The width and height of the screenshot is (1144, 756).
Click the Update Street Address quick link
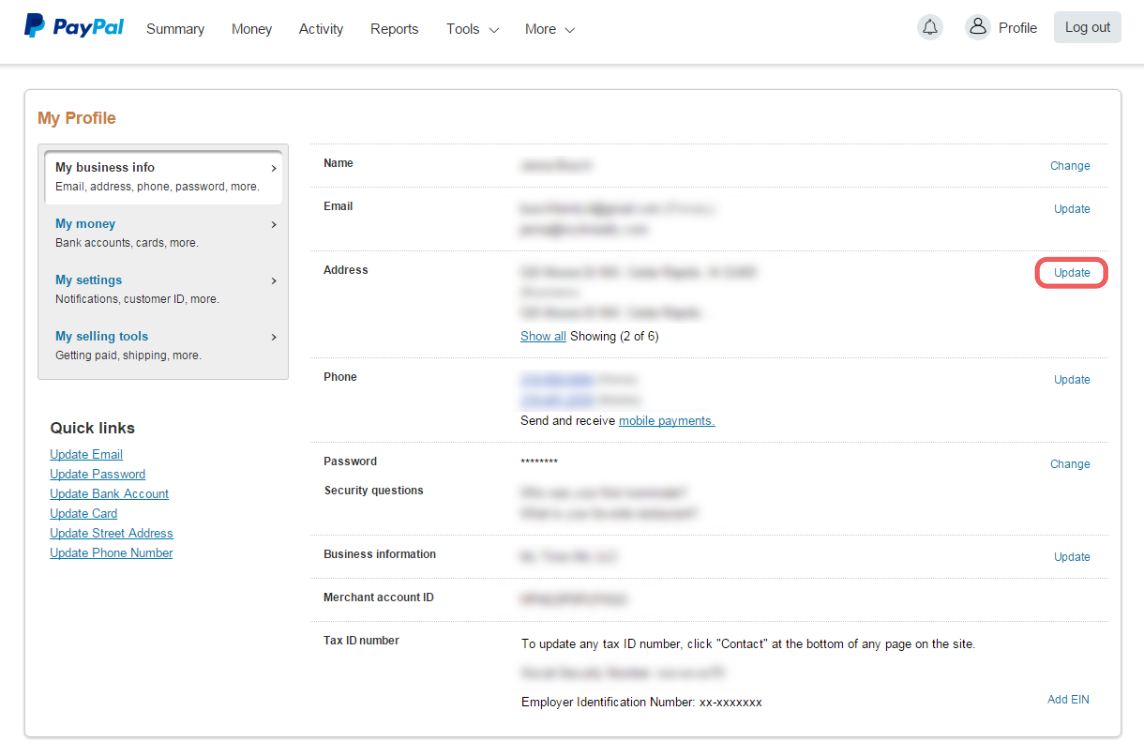pos(112,533)
